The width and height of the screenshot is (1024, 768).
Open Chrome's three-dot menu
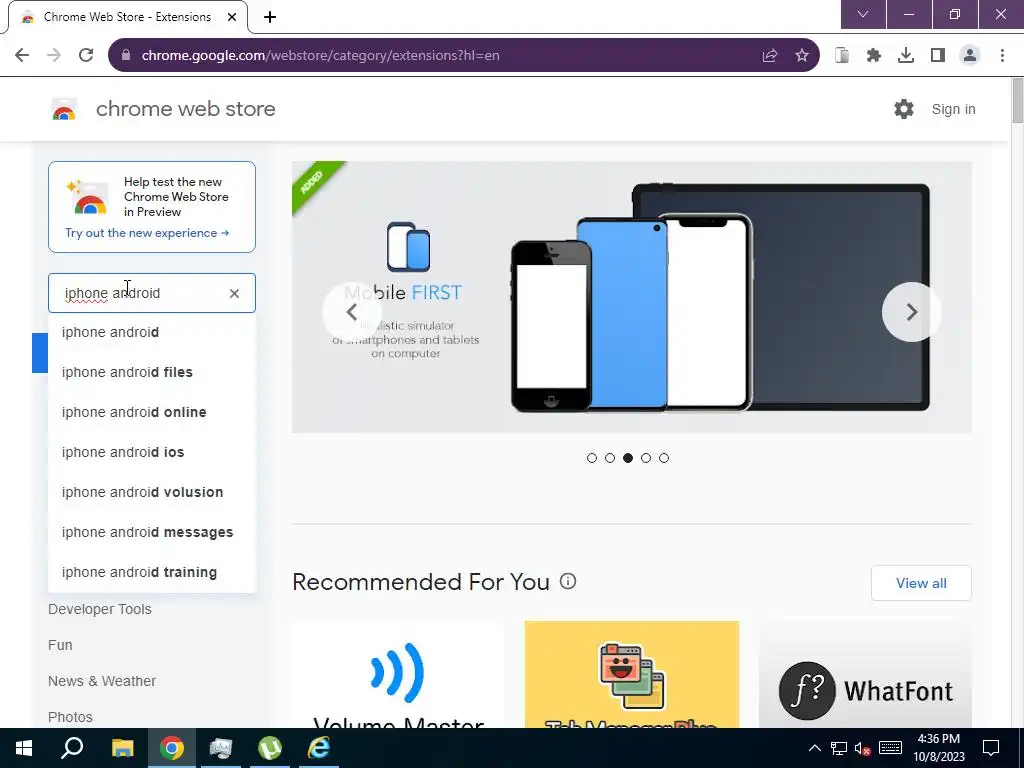coord(1002,56)
